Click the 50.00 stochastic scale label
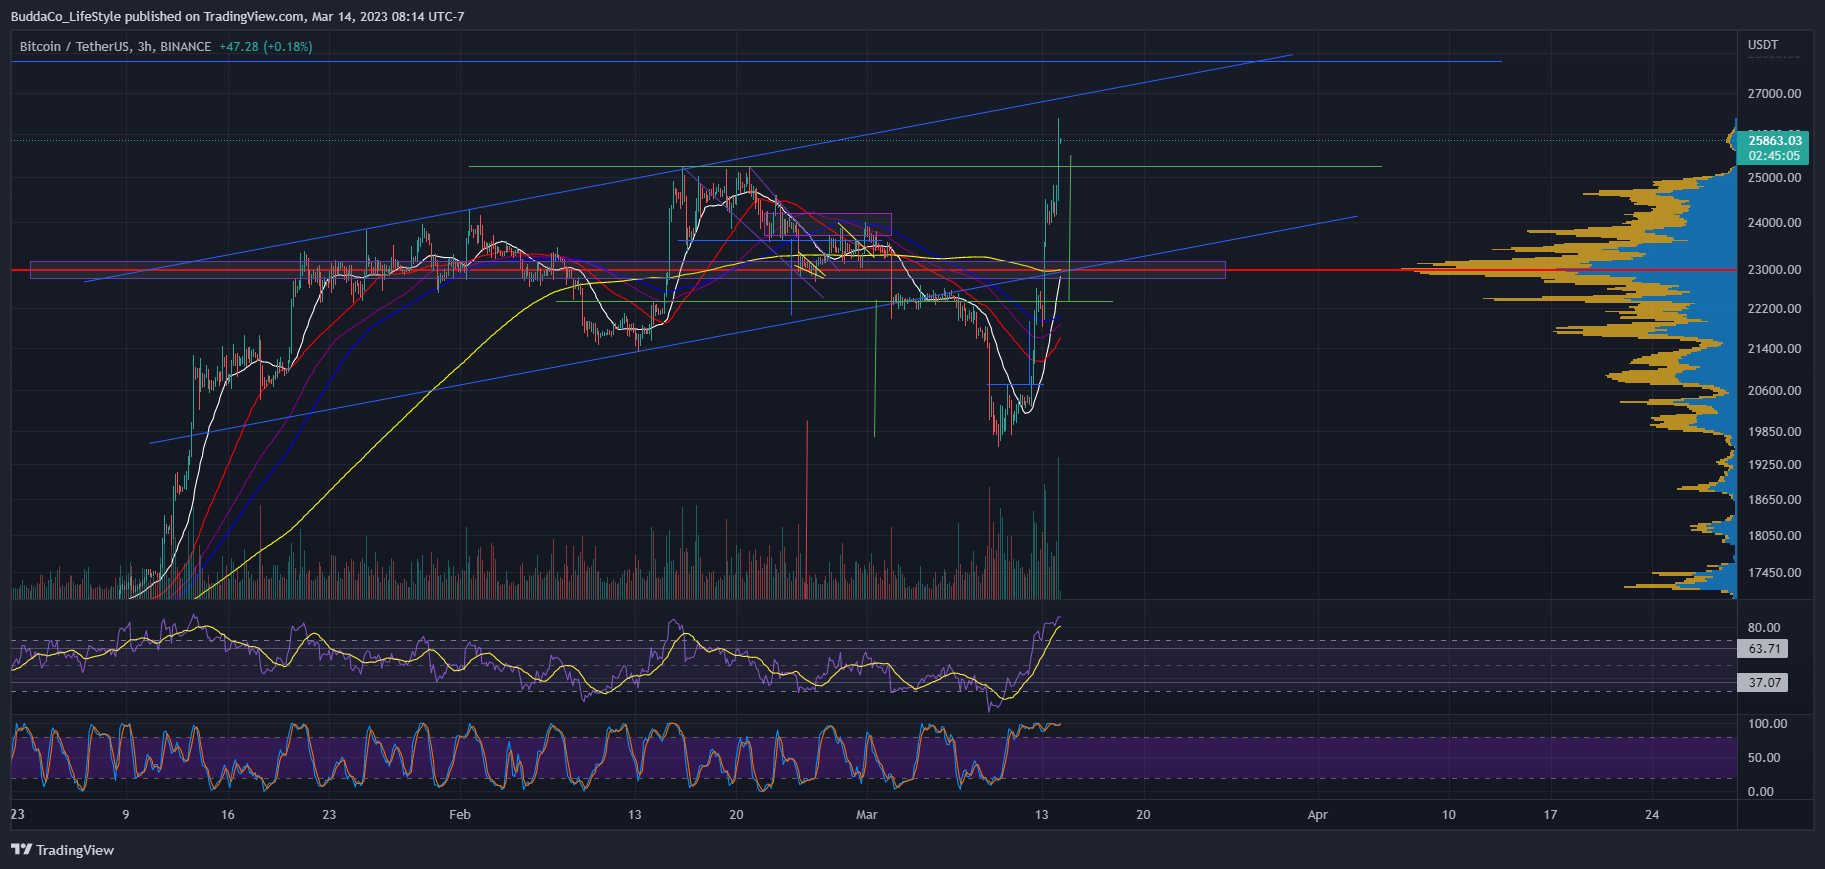 1764,758
